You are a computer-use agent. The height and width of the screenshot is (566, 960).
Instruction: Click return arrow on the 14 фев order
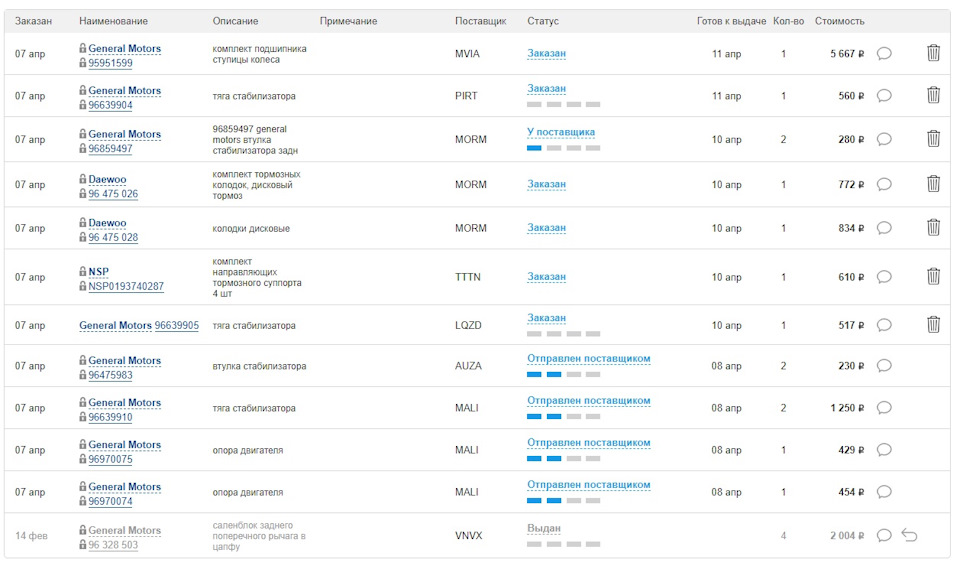tap(909, 535)
